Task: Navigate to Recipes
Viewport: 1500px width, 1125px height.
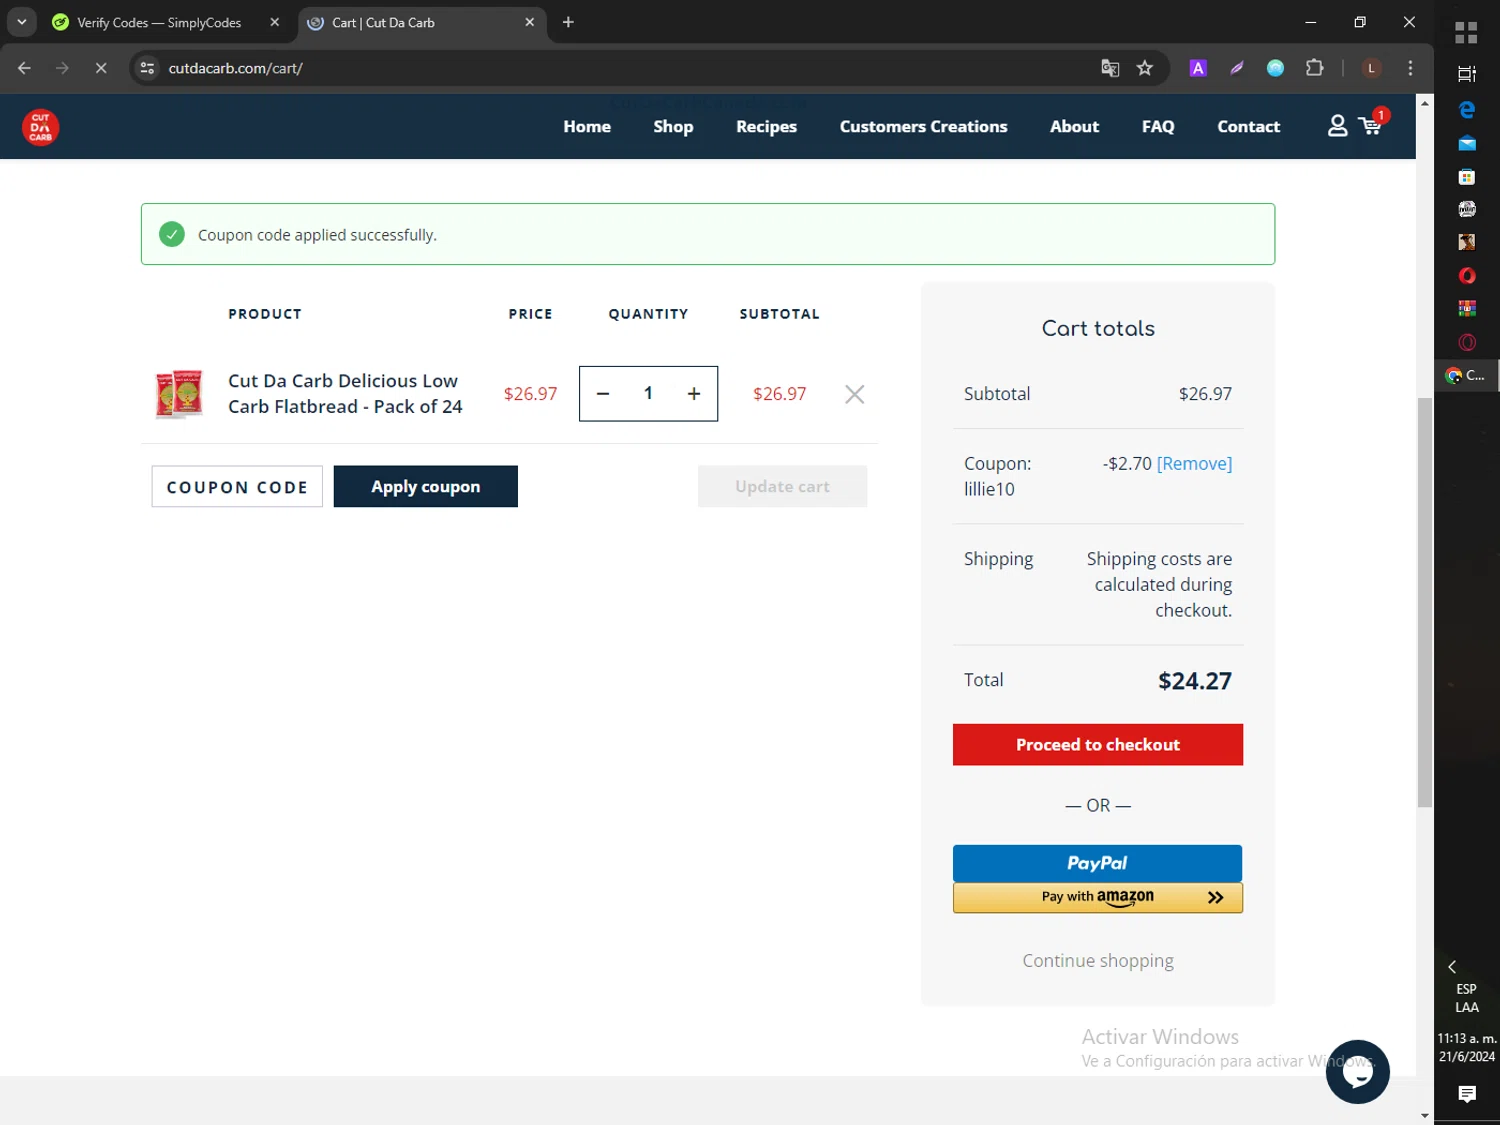Action: coord(766,127)
